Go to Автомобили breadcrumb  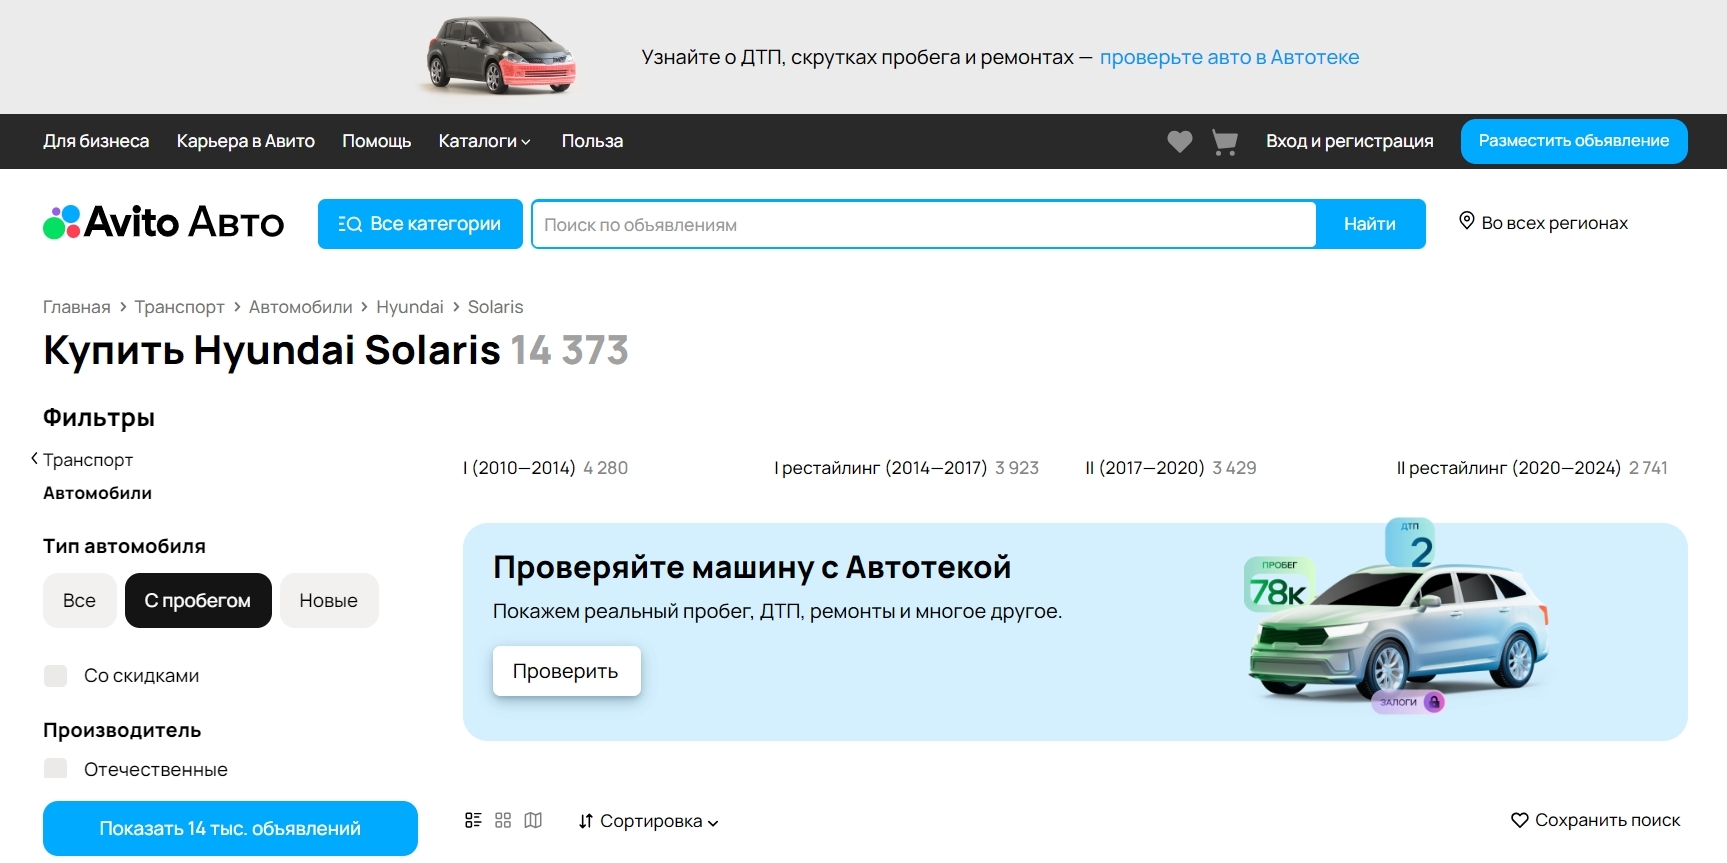(x=301, y=307)
